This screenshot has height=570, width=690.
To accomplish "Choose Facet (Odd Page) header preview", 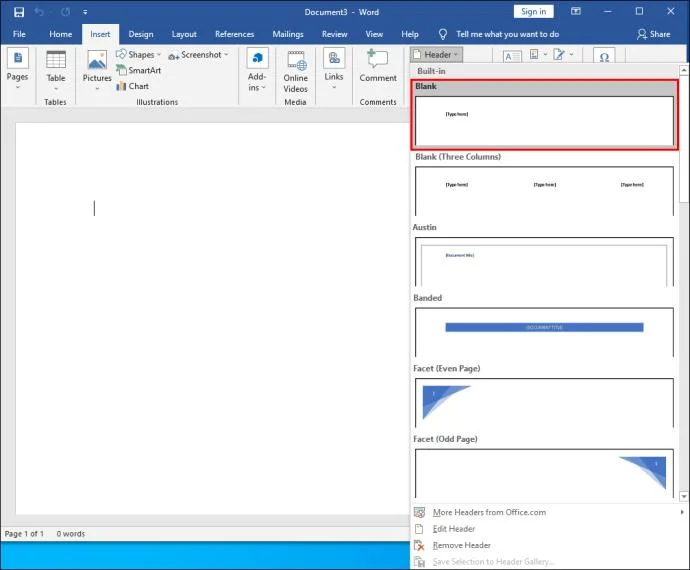I will [544, 473].
